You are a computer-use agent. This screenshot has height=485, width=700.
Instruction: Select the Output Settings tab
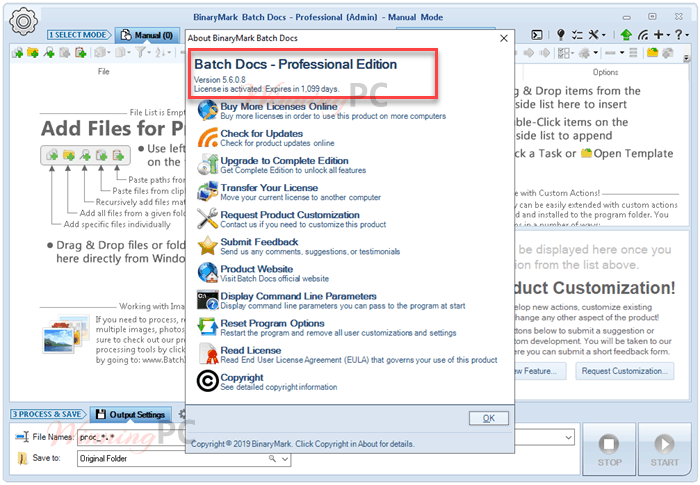pos(131,414)
